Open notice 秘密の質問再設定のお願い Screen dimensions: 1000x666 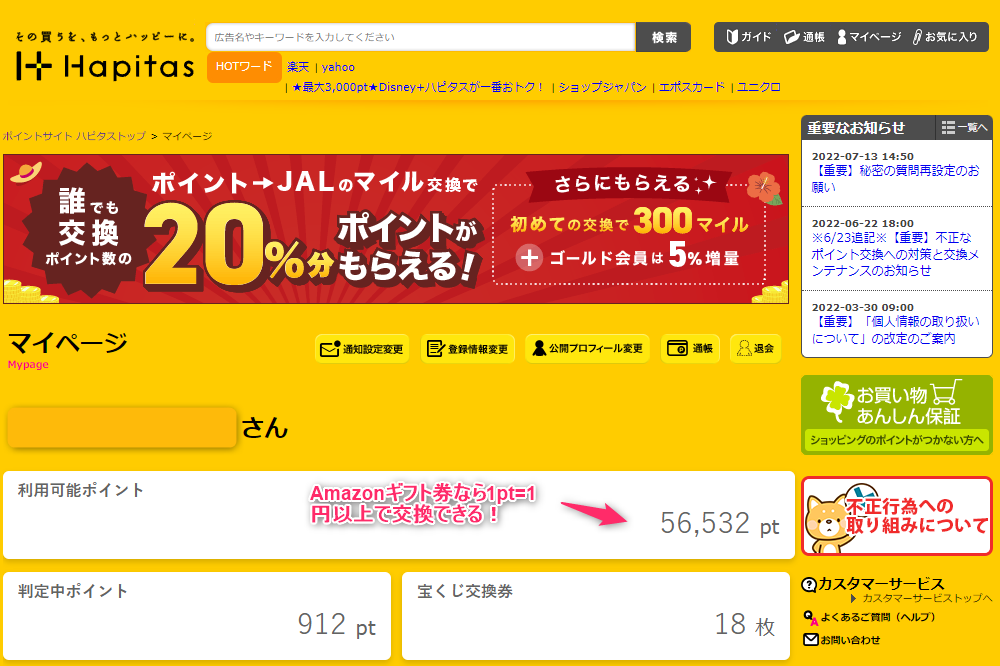[895, 179]
